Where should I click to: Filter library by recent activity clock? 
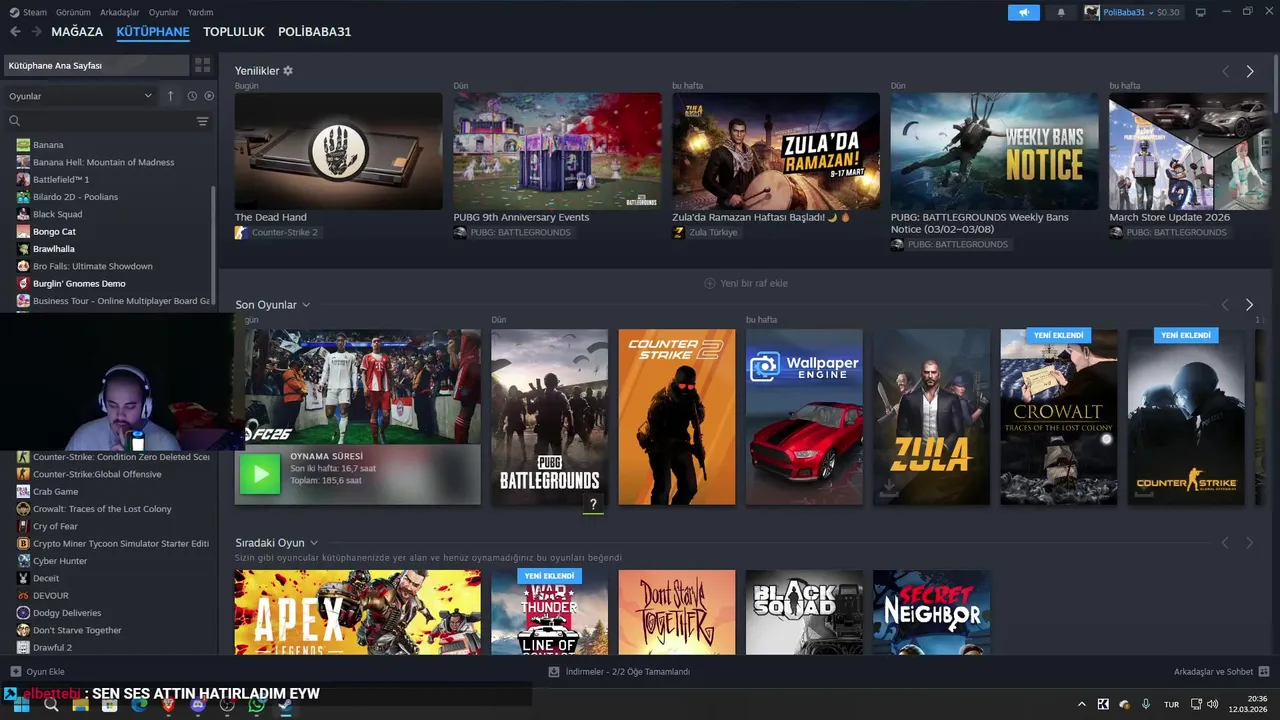192,96
